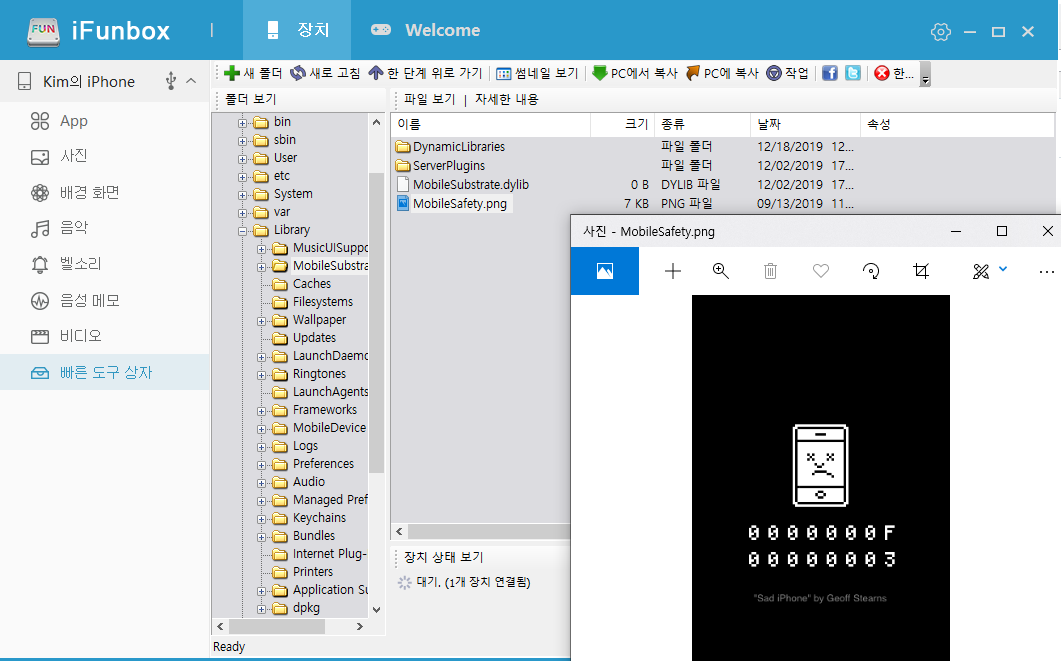Open 벨소리 (Ringtones) in sidebar
1061x661 pixels.
66,264
